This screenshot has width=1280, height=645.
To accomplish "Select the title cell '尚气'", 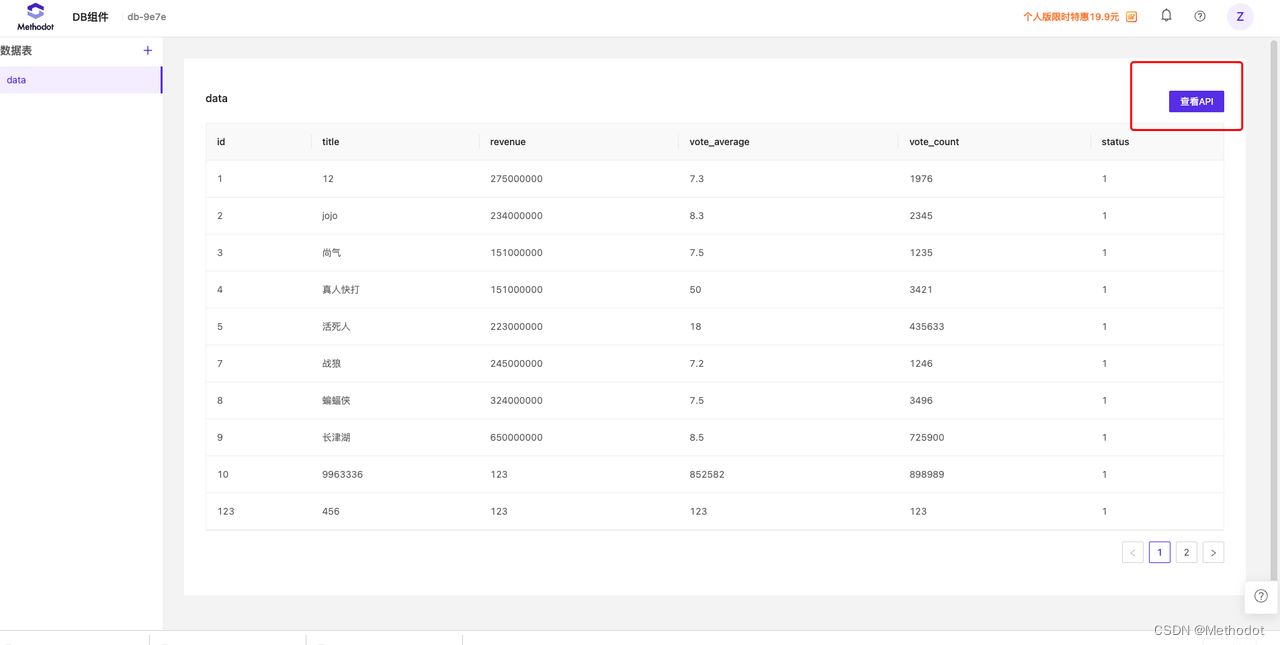I will pyautogui.click(x=332, y=253).
